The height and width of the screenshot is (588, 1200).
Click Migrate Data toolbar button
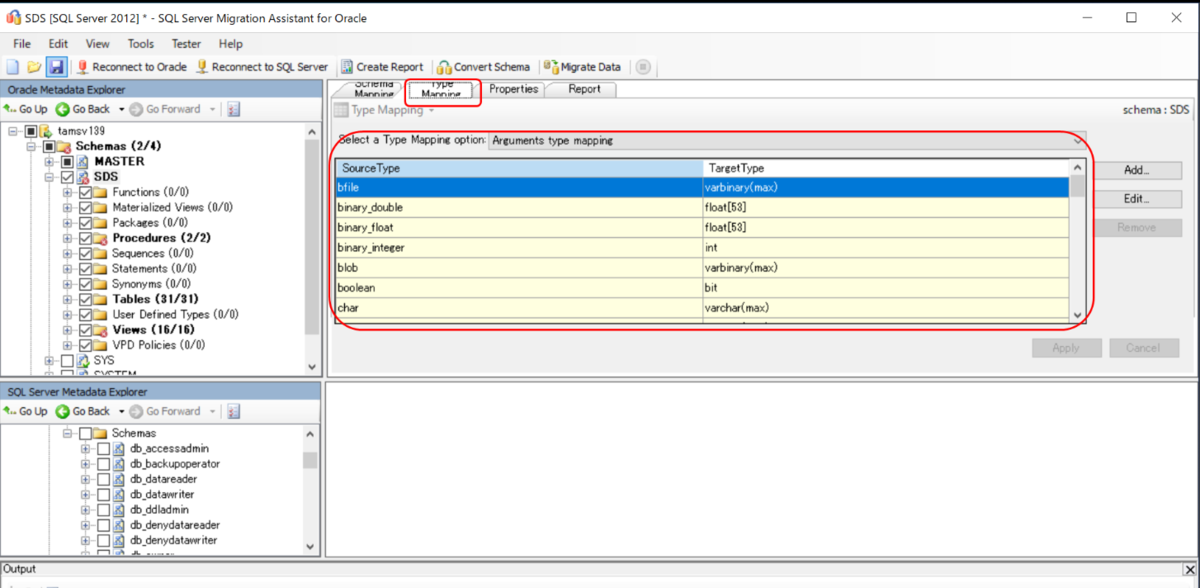click(x=583, y=67)
